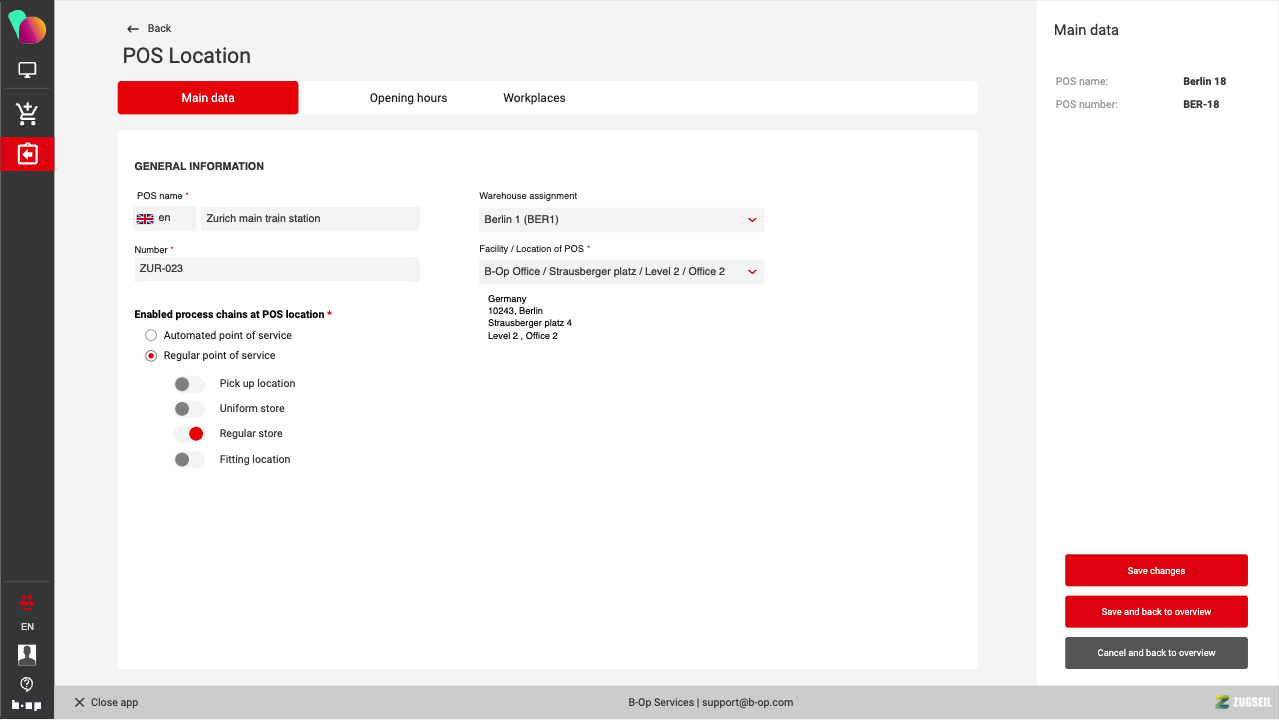The height and width of the screenshot is (720, 1279).
Task: Click the Number input field
Action: 277,269
